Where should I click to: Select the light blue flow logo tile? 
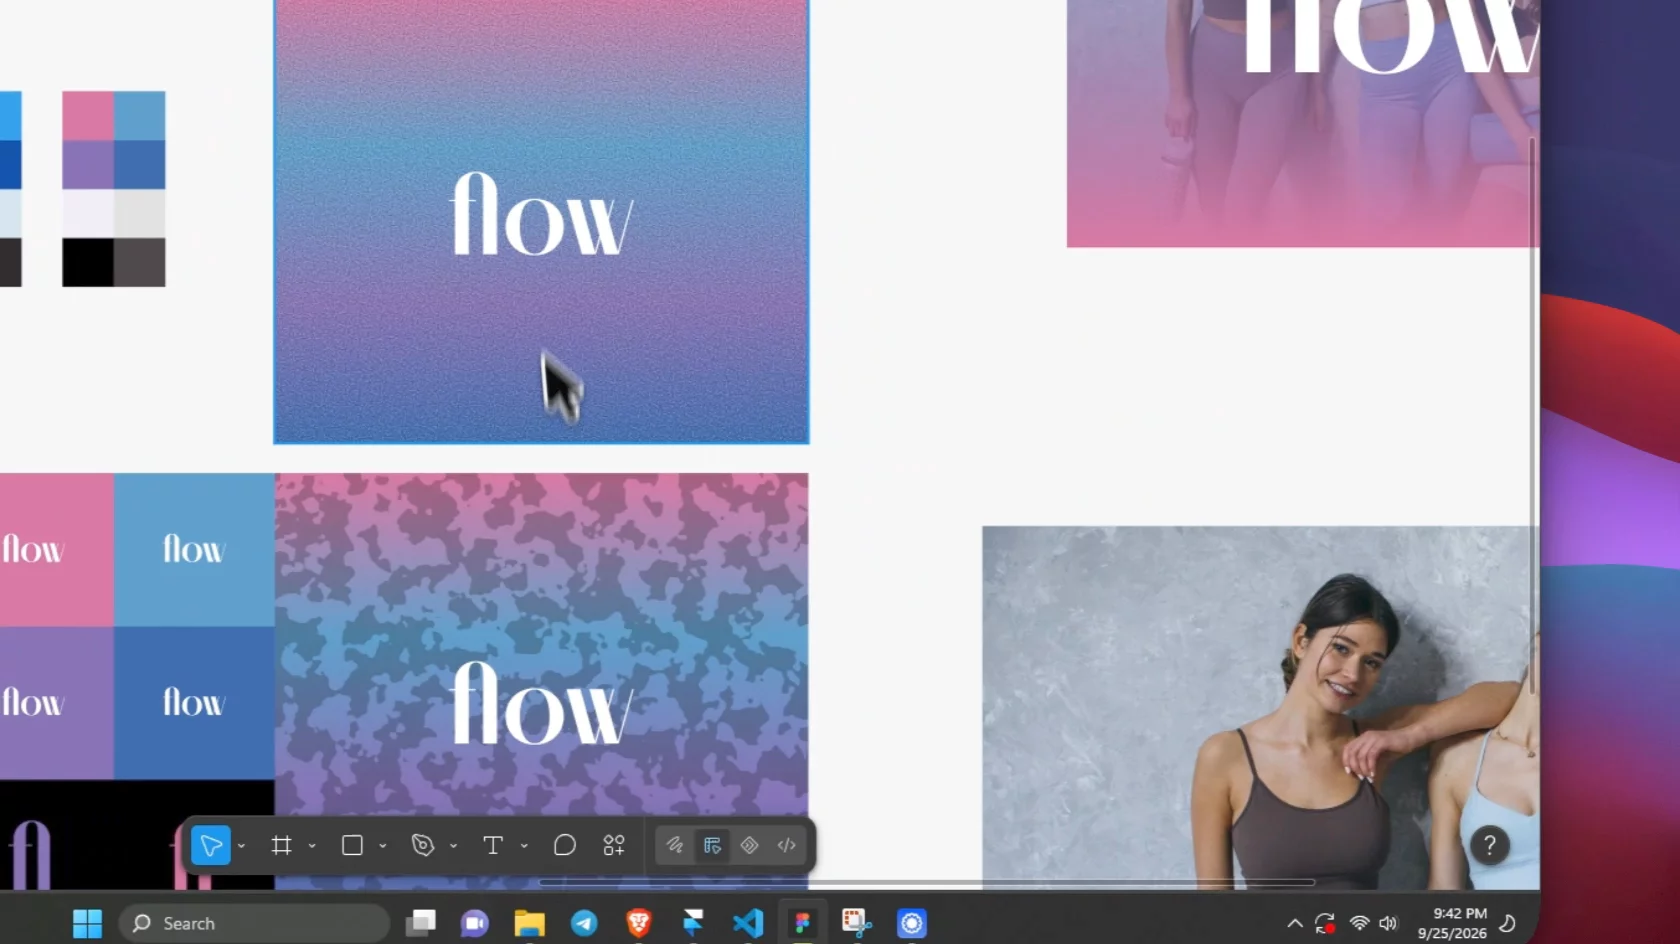coord(194,549)
